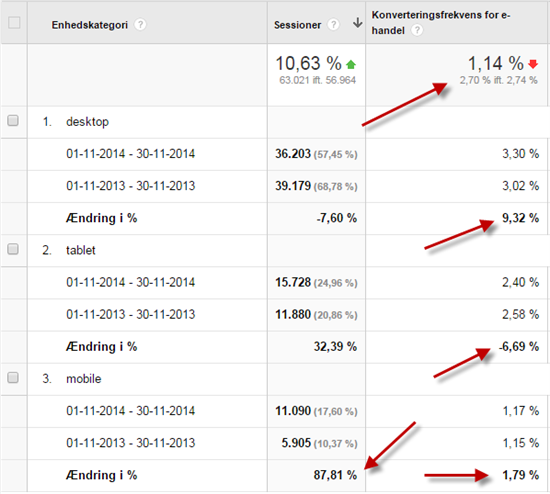Open the tablet device category link

click(x=81, y=250)
